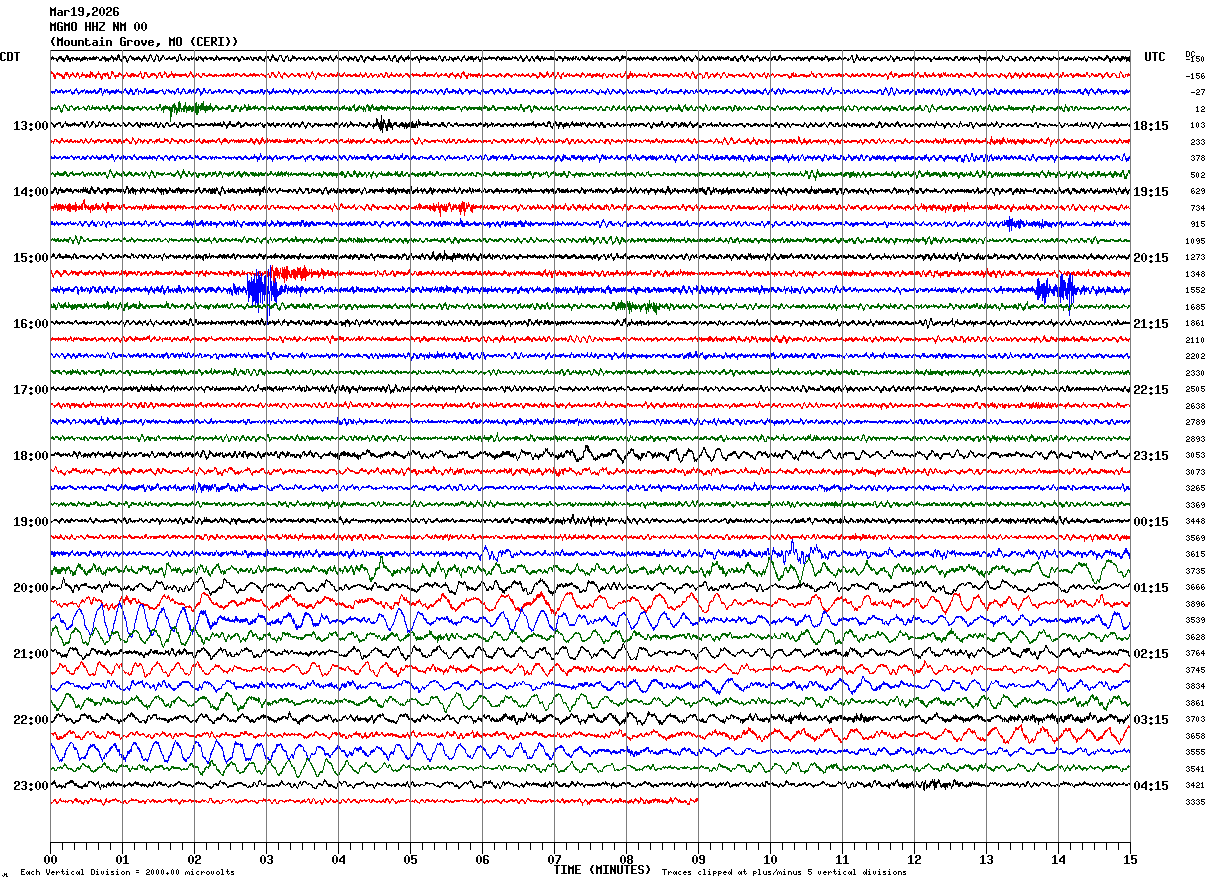The image size is (1210, 886).
Task: Click the 18:15 UTC time label
Action: coord(1150,126)
